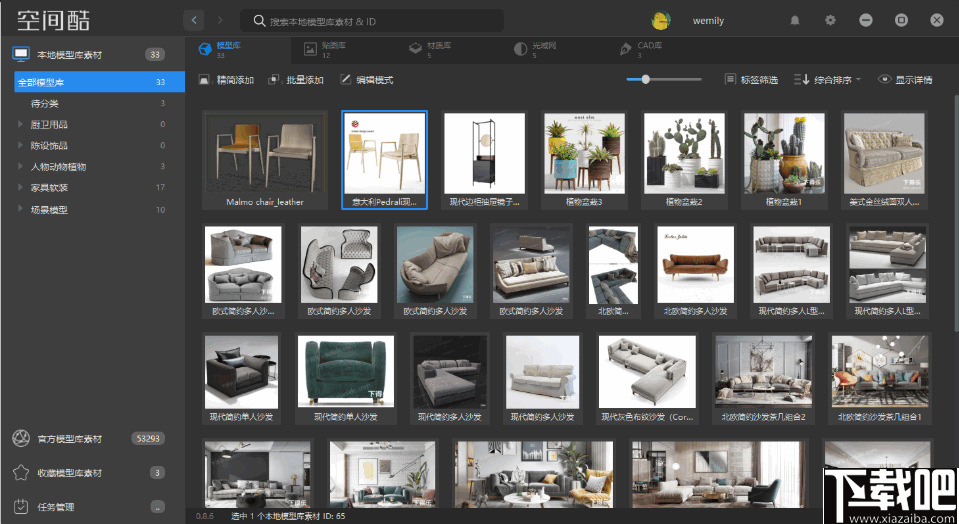Expand the 人物动物植物 category
The height and width of the screenshot is (524, 959).
20,166
